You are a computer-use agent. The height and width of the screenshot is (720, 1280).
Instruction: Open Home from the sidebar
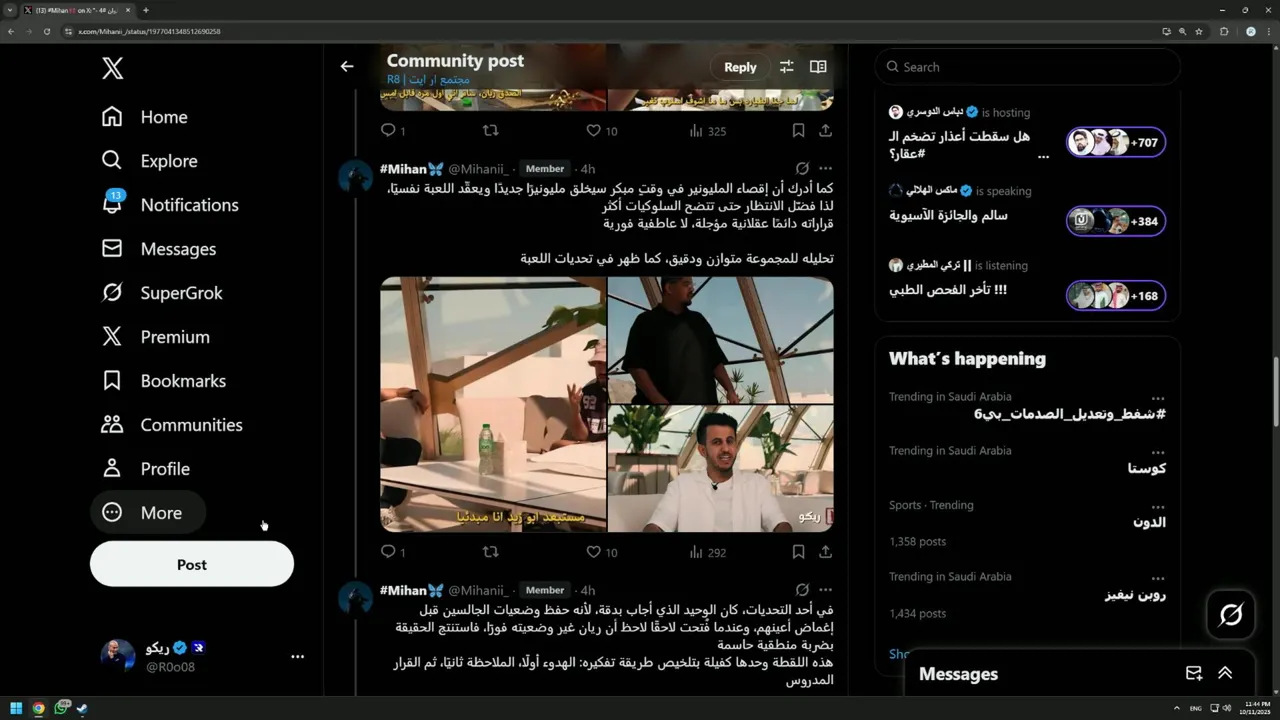point(144,117)
